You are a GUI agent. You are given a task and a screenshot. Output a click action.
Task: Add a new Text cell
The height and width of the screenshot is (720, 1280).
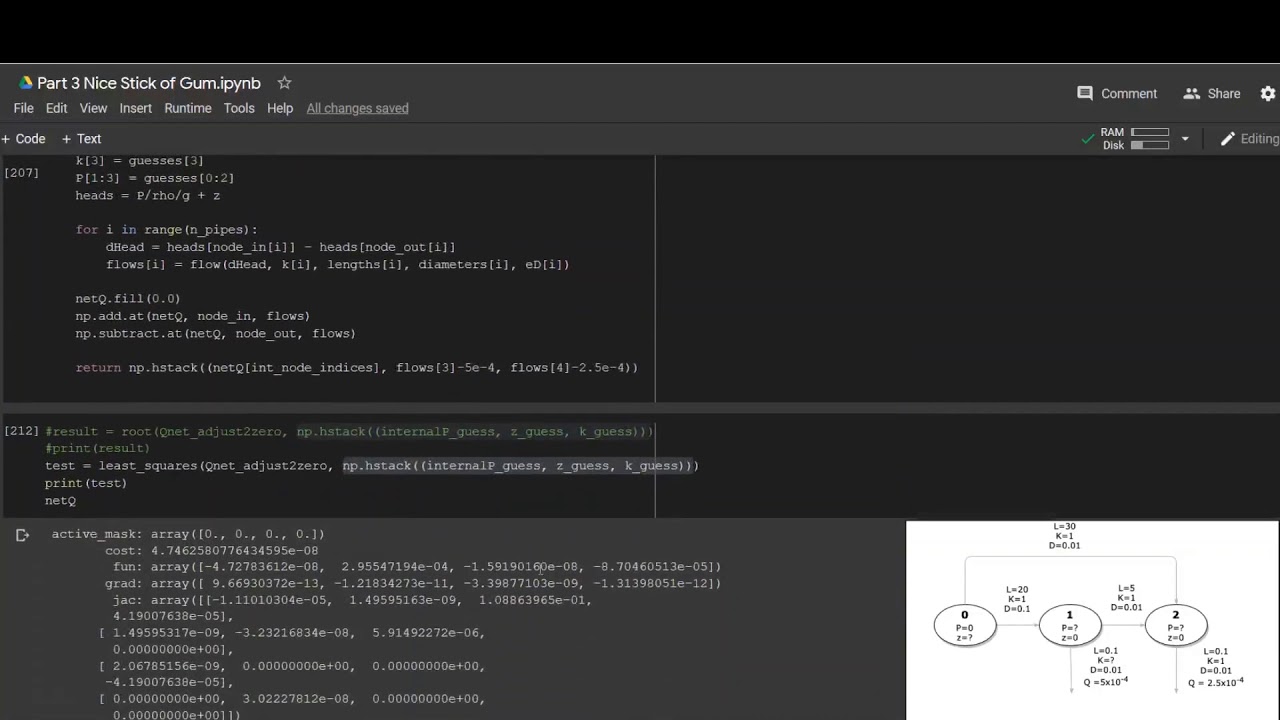click(x=81, y=139)
